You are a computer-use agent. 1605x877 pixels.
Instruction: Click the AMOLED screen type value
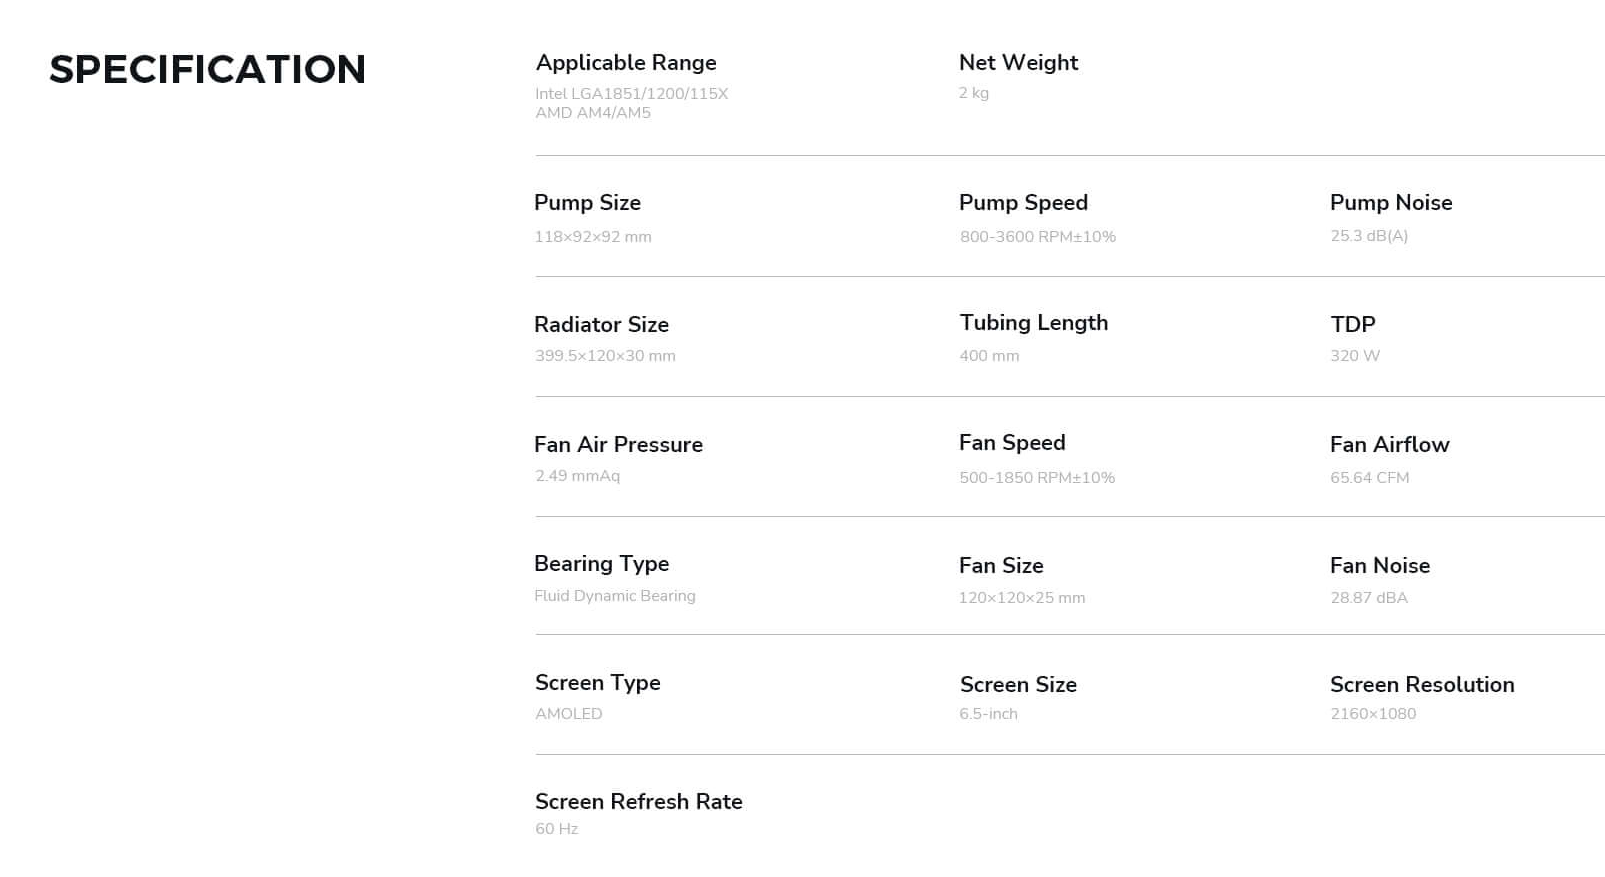pos(569,713)
